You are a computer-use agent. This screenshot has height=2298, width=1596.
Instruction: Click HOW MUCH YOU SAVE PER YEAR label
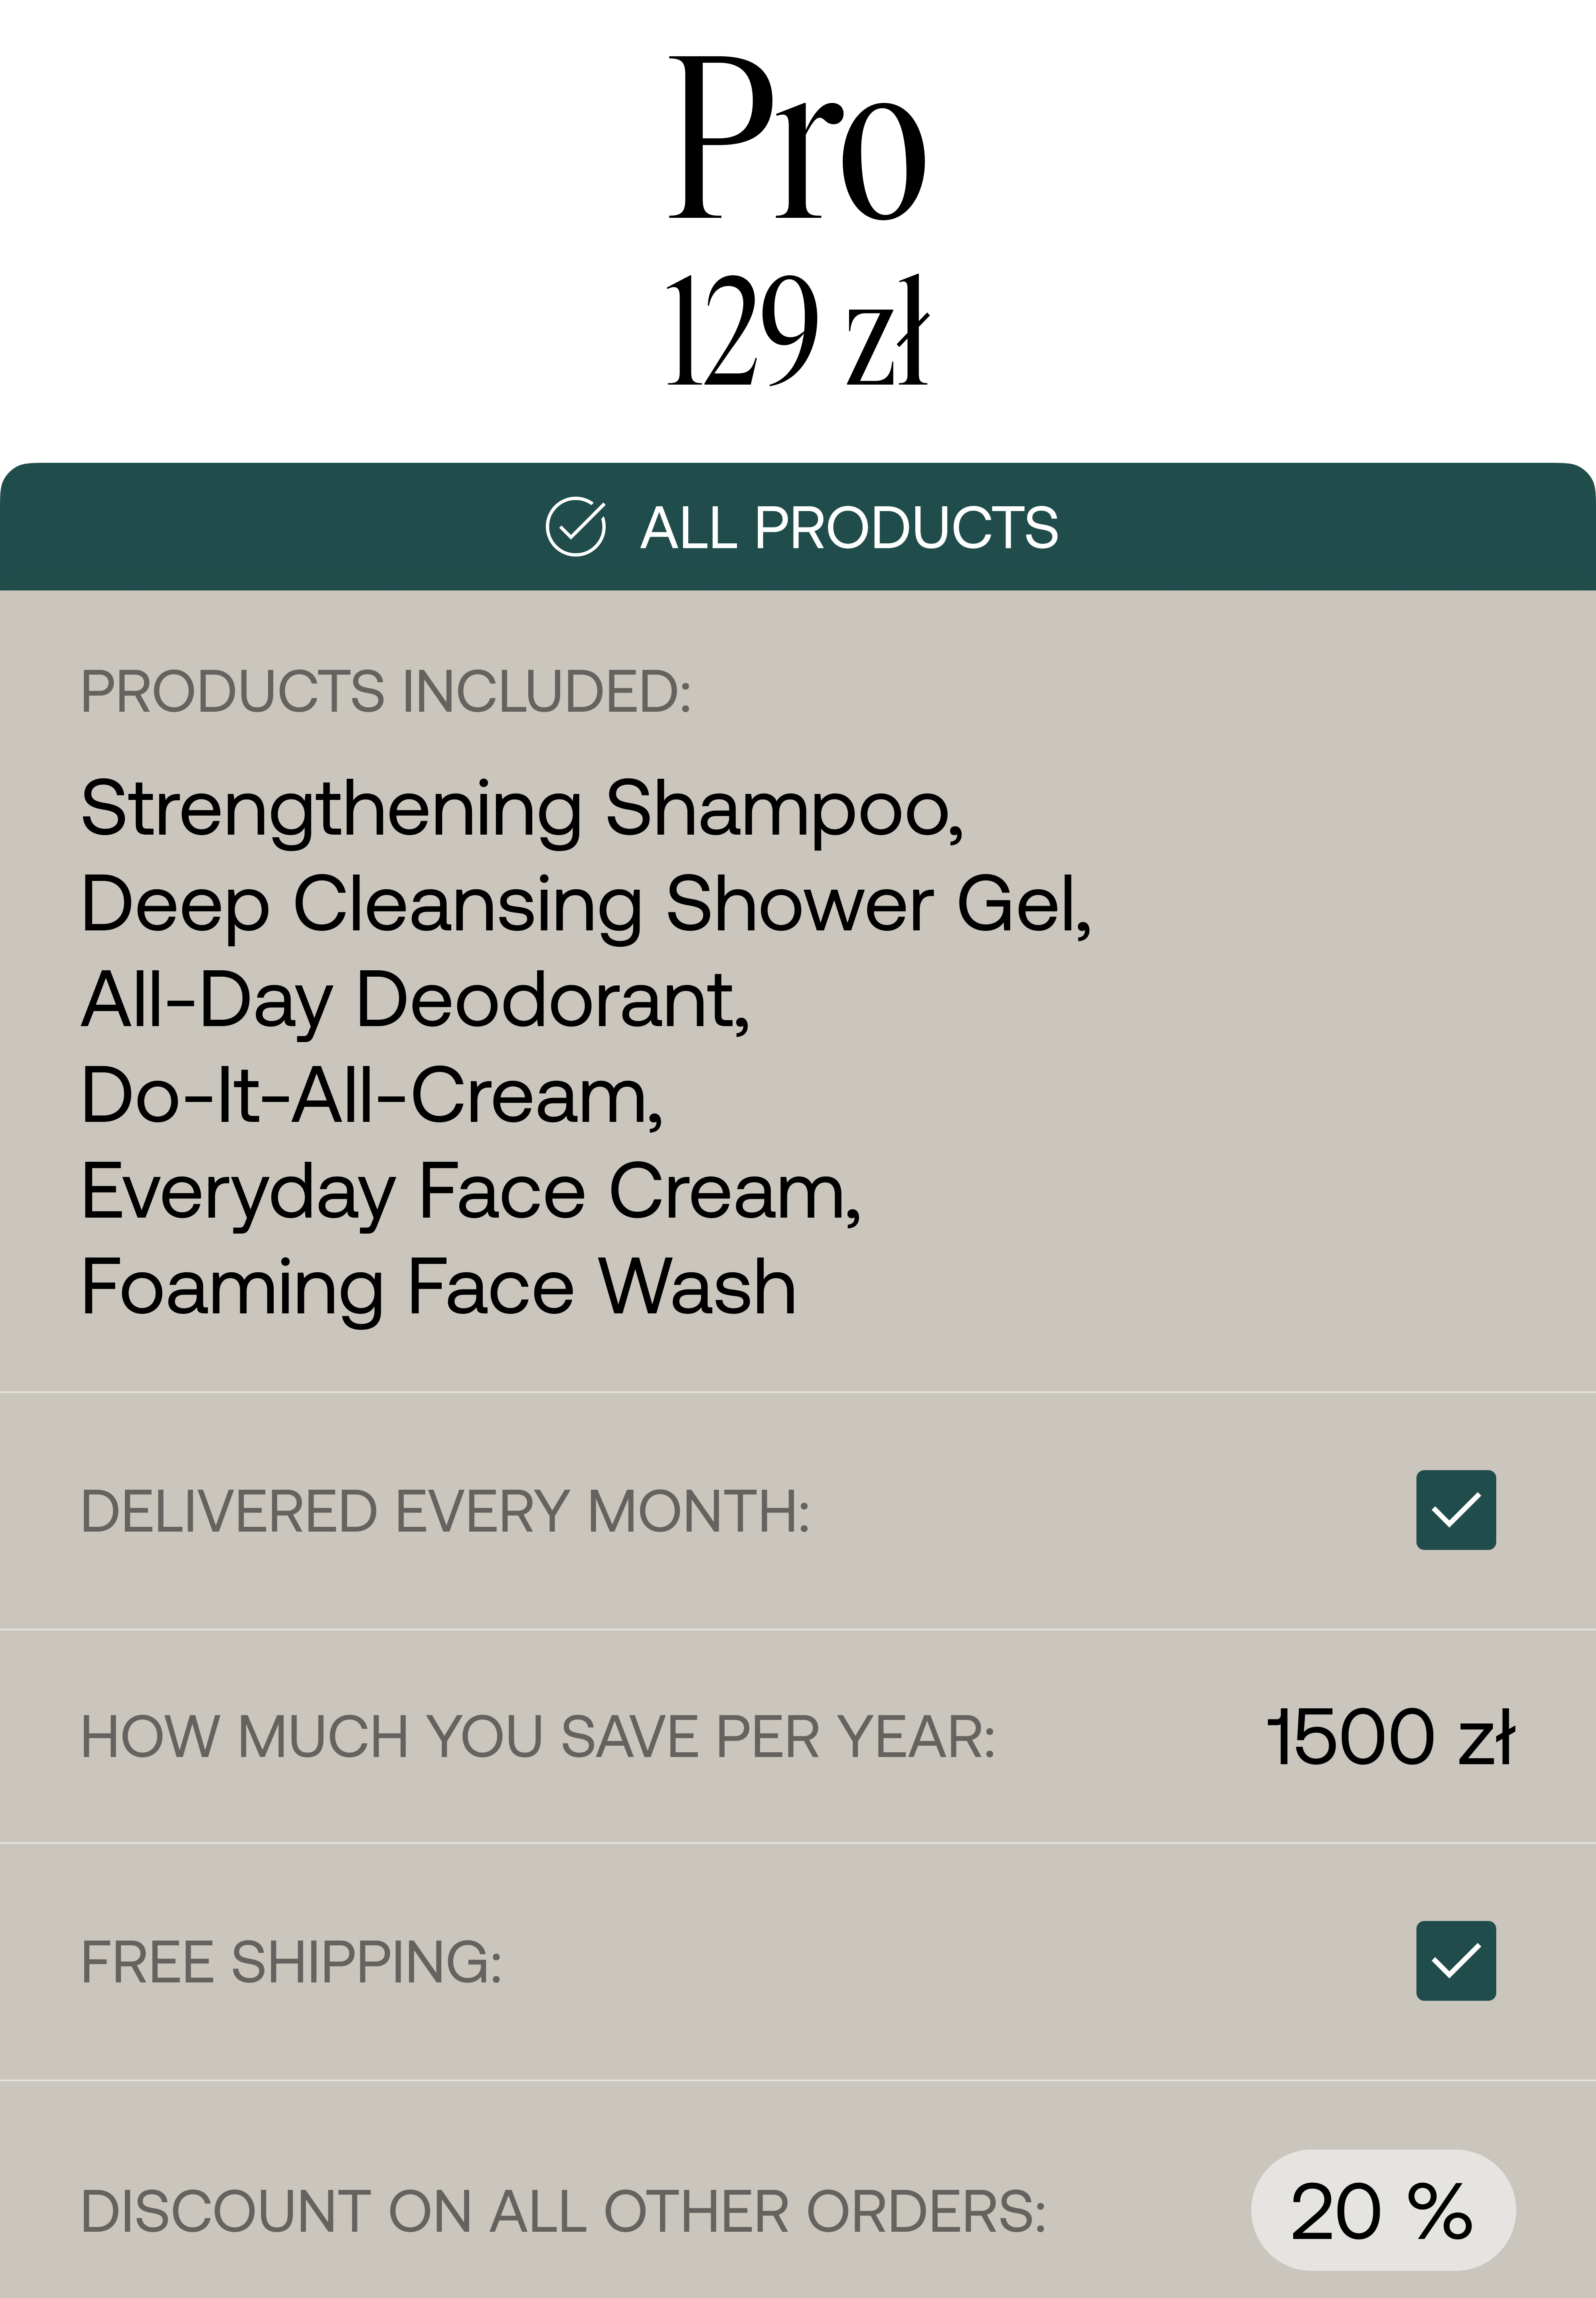(x=538, y=1736)
